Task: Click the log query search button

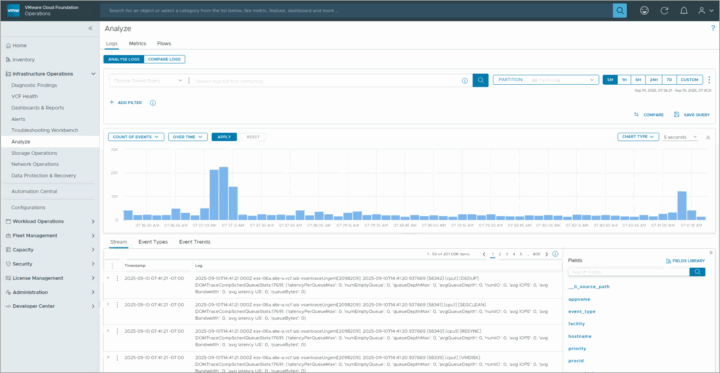Action: pyautogui.click(x=480, y=80)
